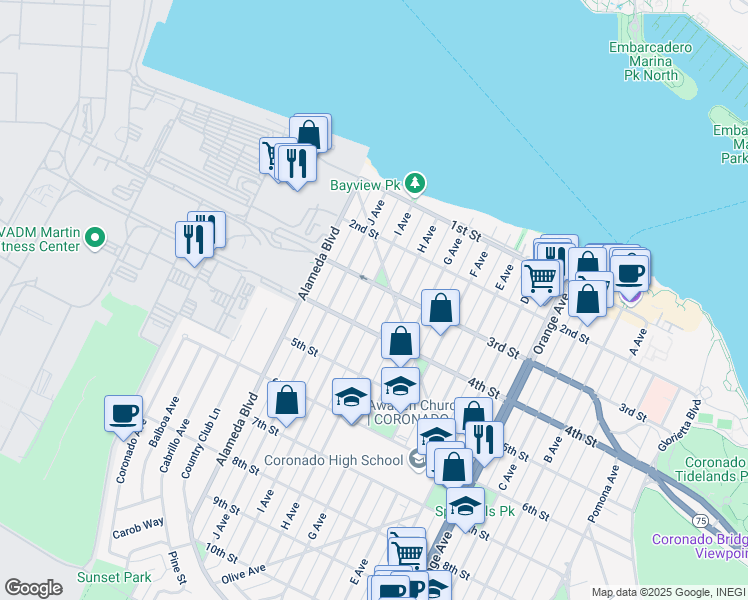Viewport: 748px width, 600px height.
Task: Select the upper shopping bag marker in the ferry landing cluster
Action: coord(587,261)
